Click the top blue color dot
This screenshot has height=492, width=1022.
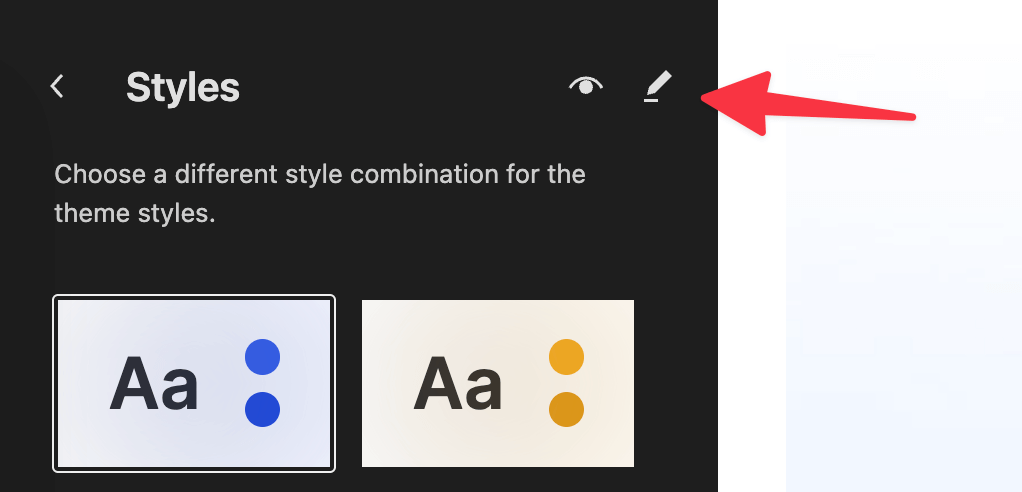point(262,357)
